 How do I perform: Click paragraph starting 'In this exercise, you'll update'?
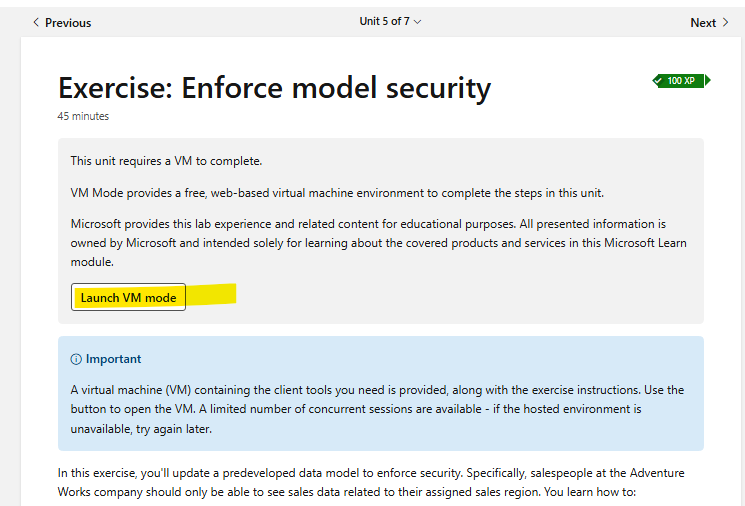coord(371,482)
